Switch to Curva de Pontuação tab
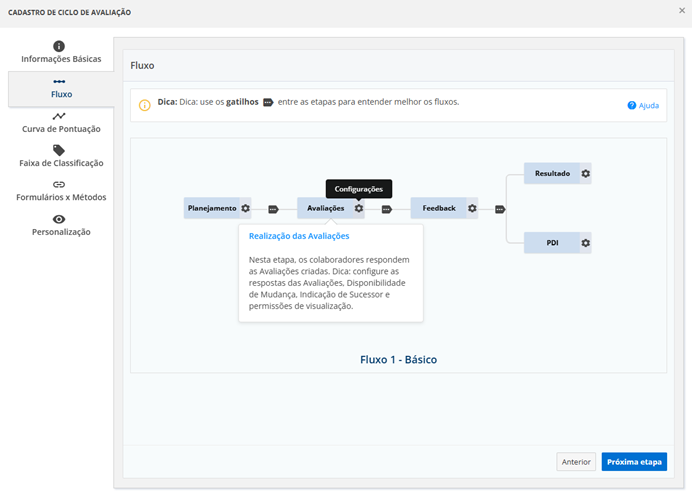This screenshot has width=692, height=497. (60, 122)
